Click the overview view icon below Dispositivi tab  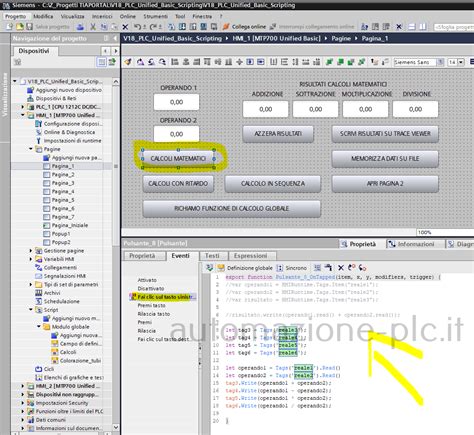click(101, 62)
